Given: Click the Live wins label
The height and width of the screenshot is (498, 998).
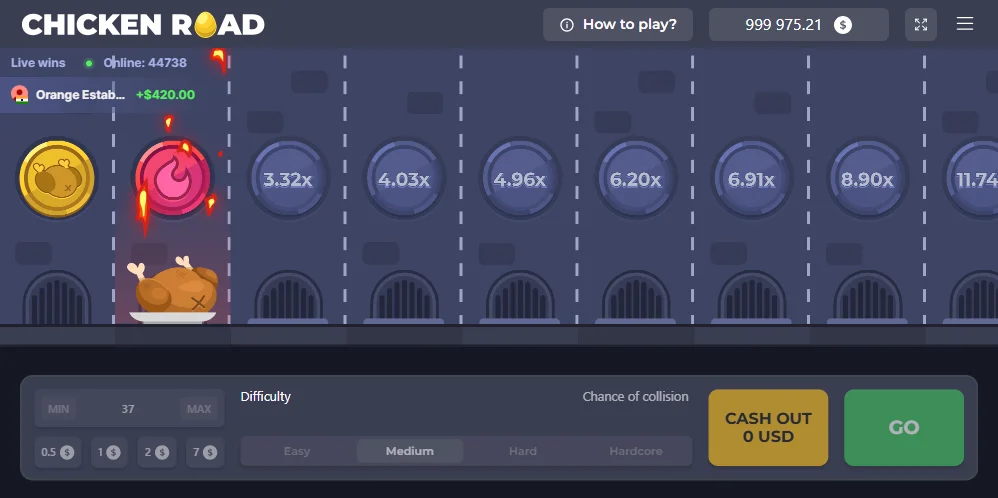Looking at the screenshot, I should click(38, 63).
